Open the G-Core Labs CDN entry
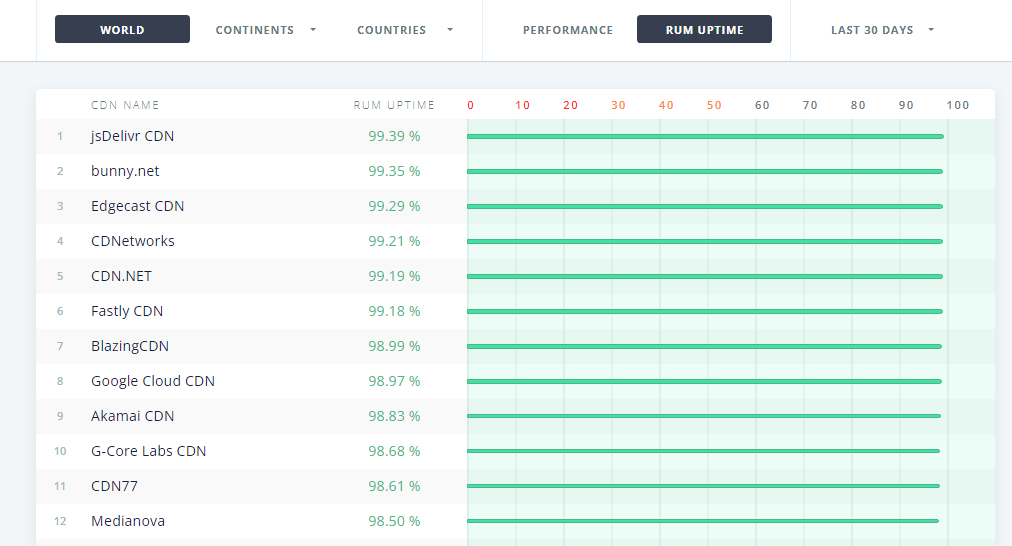This screenshot has width=1012, height=546. [x=148, y=451]
